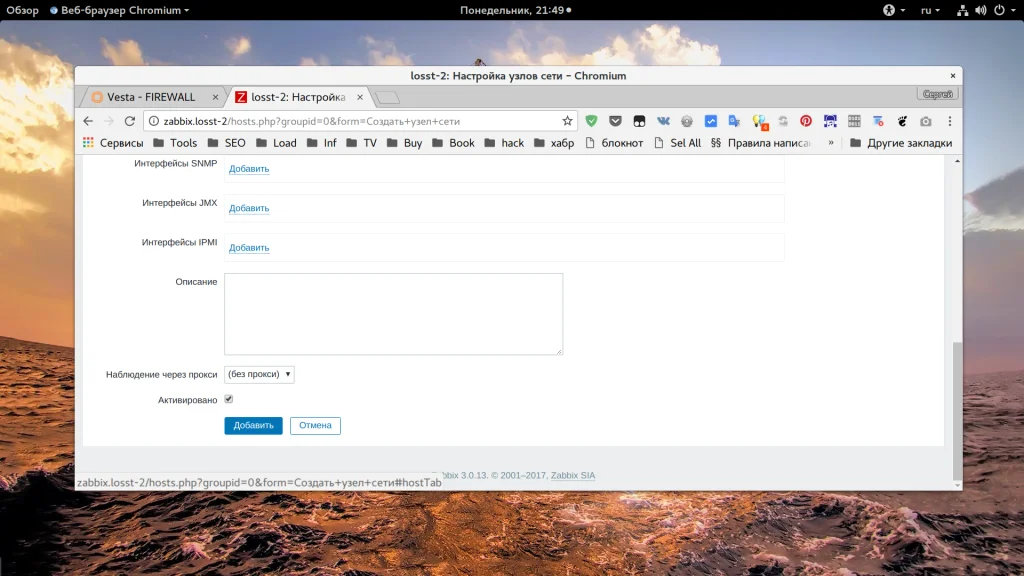Viewport: 1024px width, 576px height.
Task: Click Добавить link for SNMP interfaces
Action: [x=249, y=169]
